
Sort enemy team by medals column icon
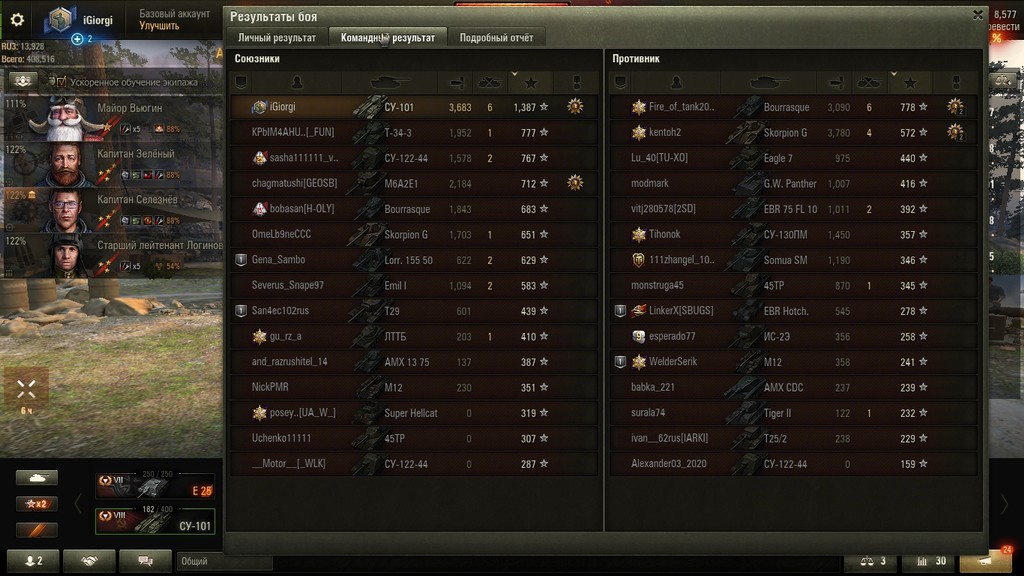(955, 82)
